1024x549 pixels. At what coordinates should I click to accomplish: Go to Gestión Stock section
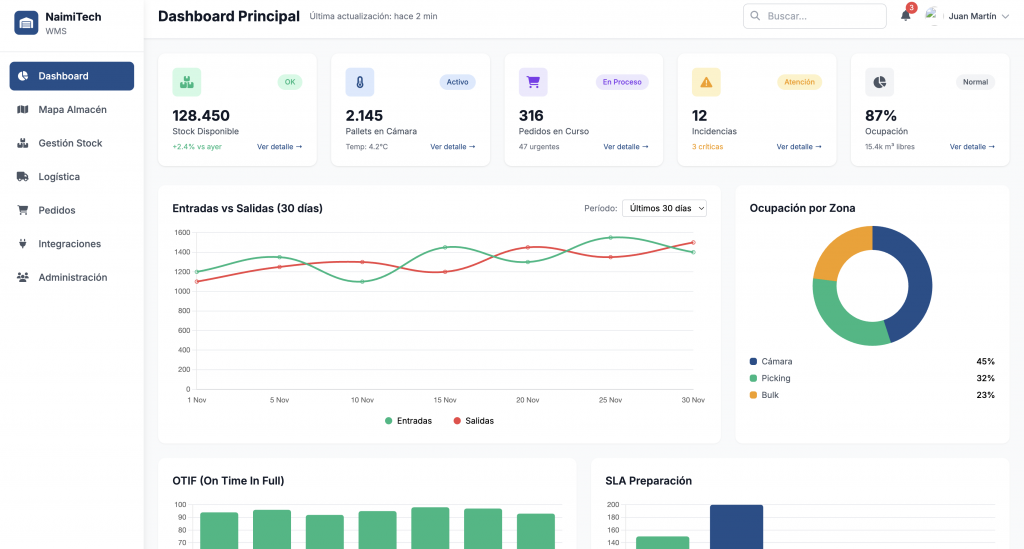coord(70,143)
